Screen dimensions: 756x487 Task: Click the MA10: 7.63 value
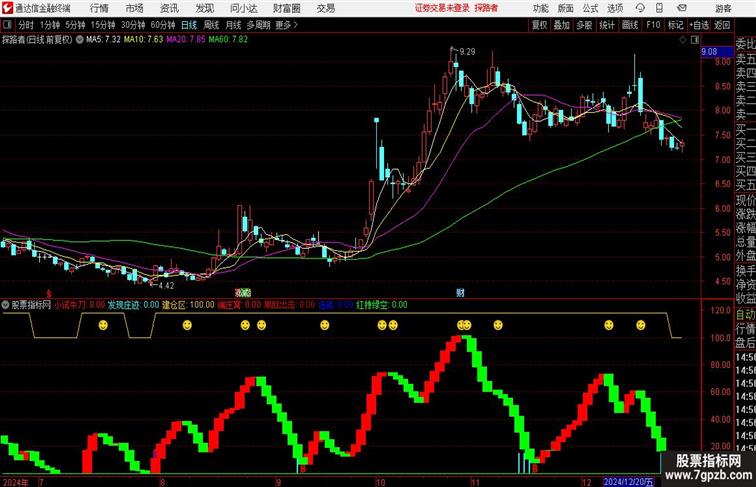pyautogui.click(x=144, y=40)
